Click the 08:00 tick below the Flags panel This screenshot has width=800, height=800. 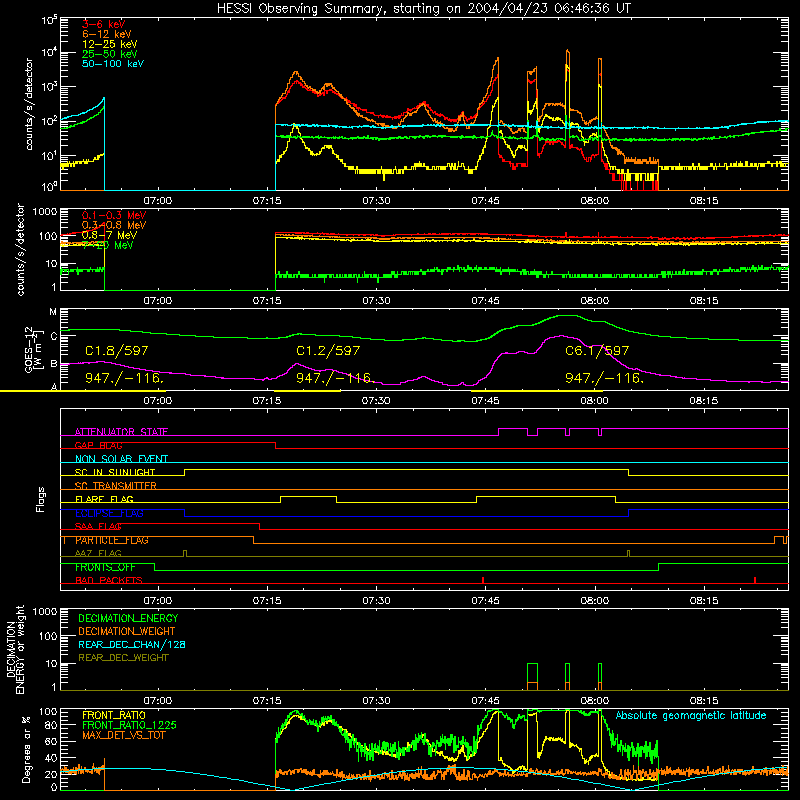(x=594, y=601)
